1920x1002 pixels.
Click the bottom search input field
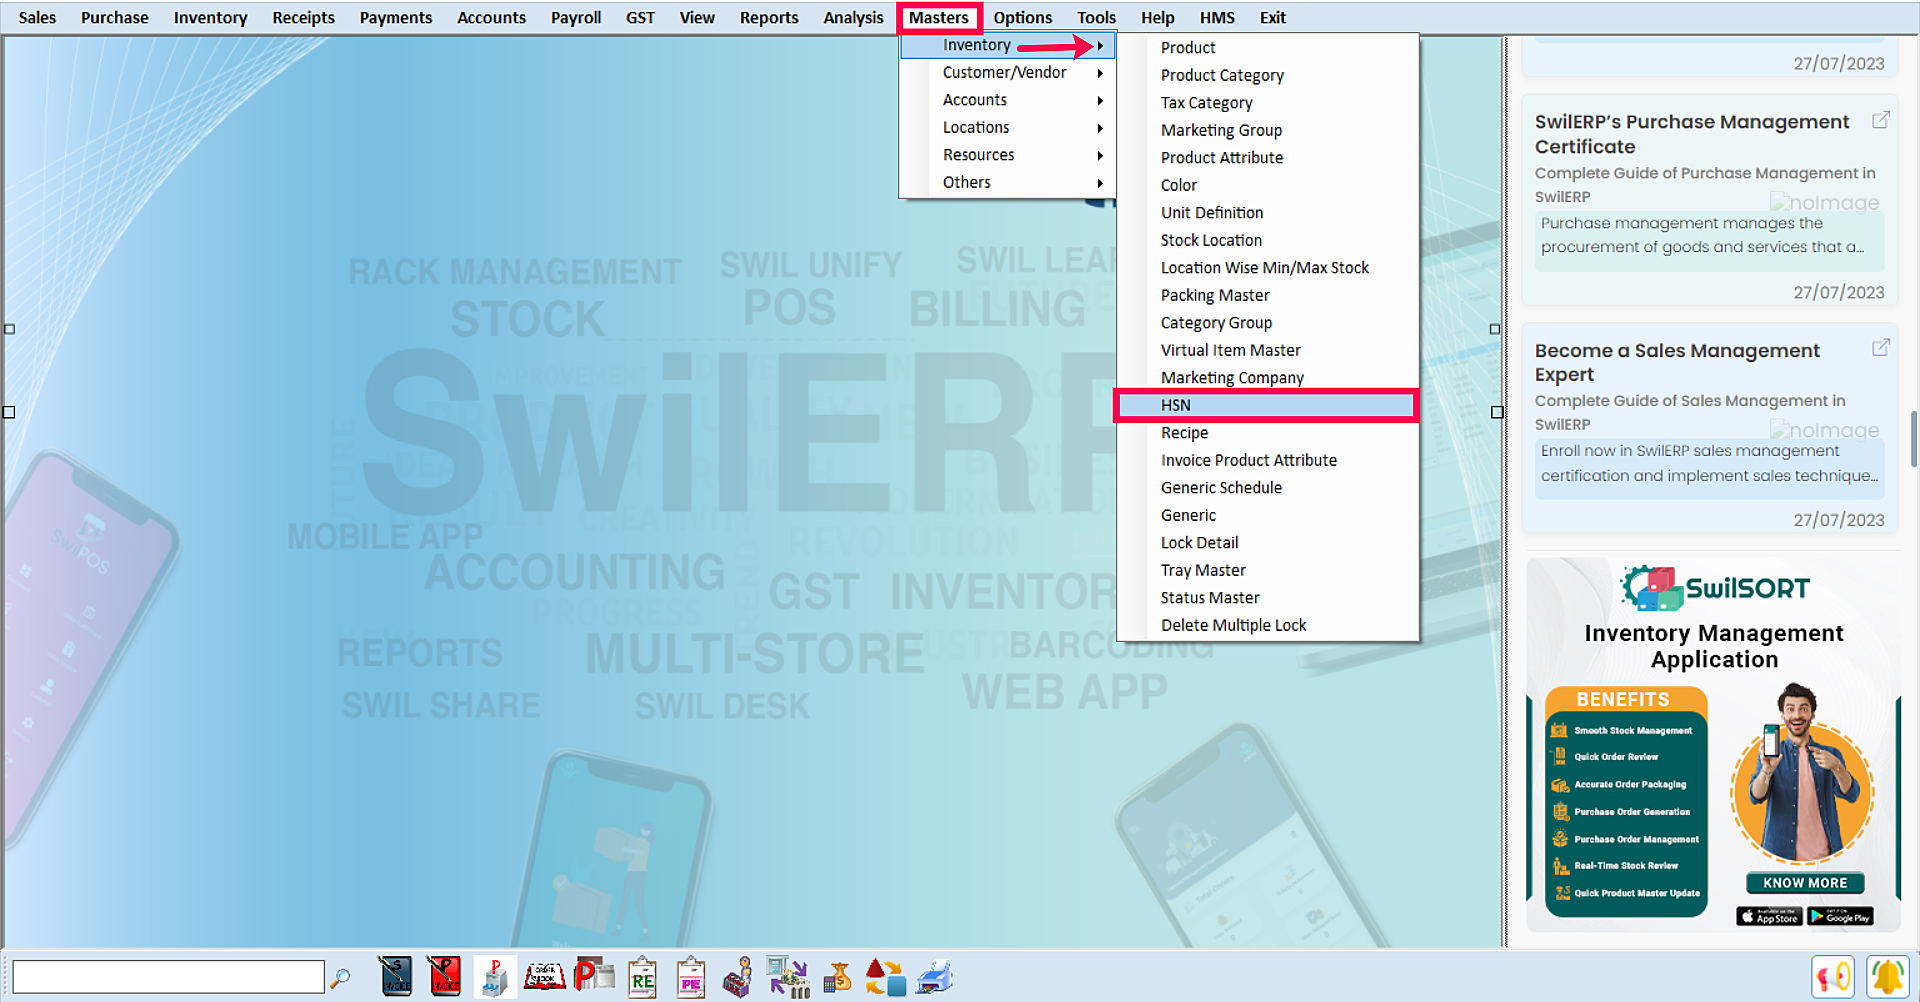[168, 977]
